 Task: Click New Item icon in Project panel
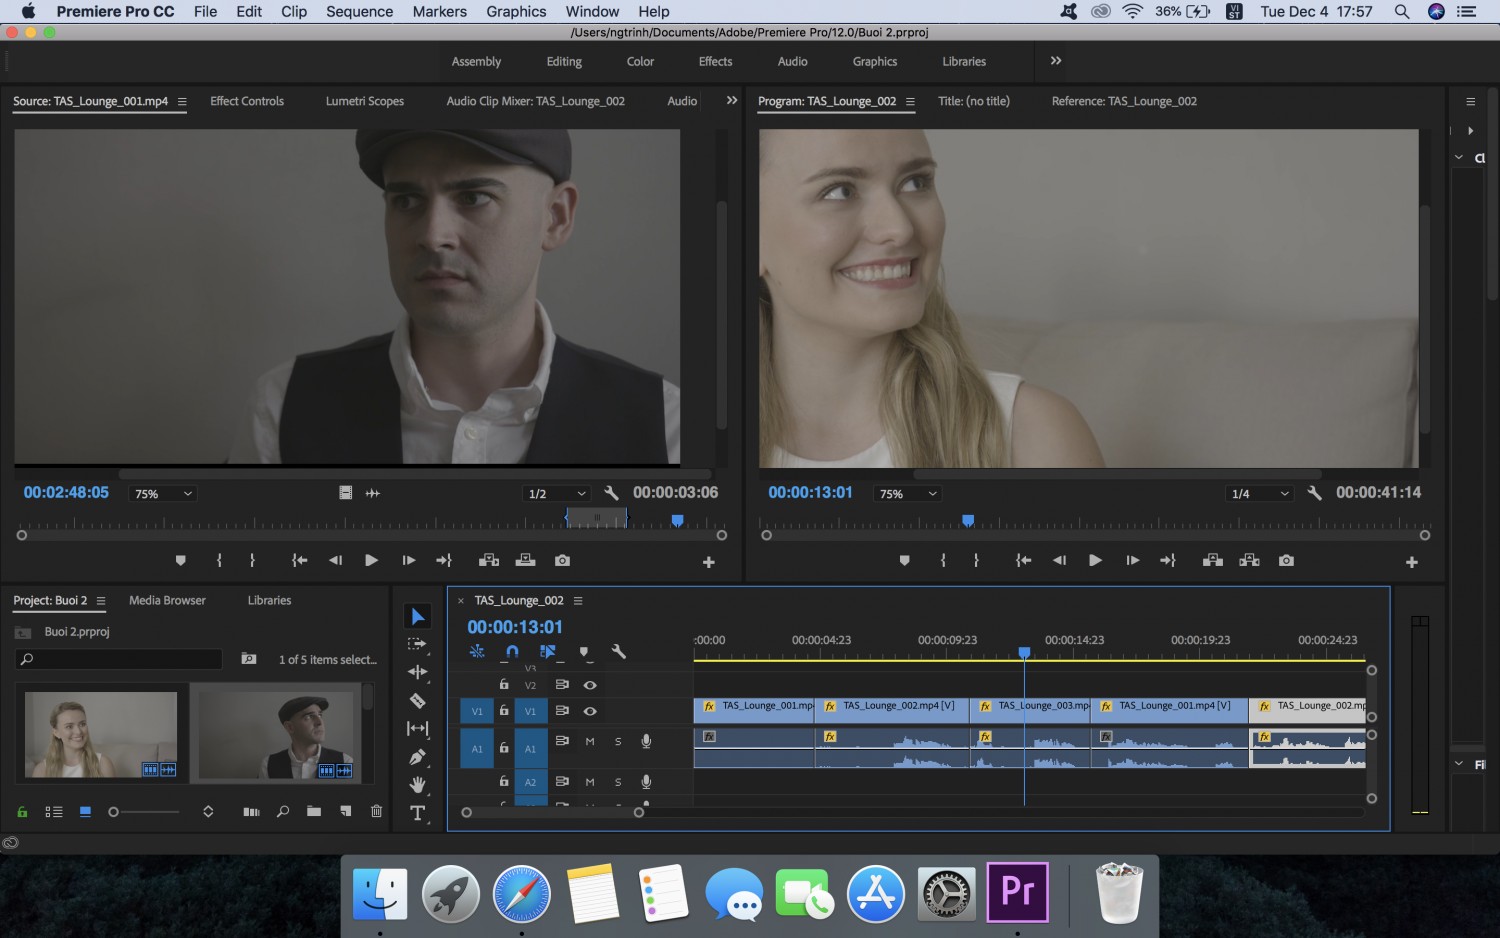[345, 811]
